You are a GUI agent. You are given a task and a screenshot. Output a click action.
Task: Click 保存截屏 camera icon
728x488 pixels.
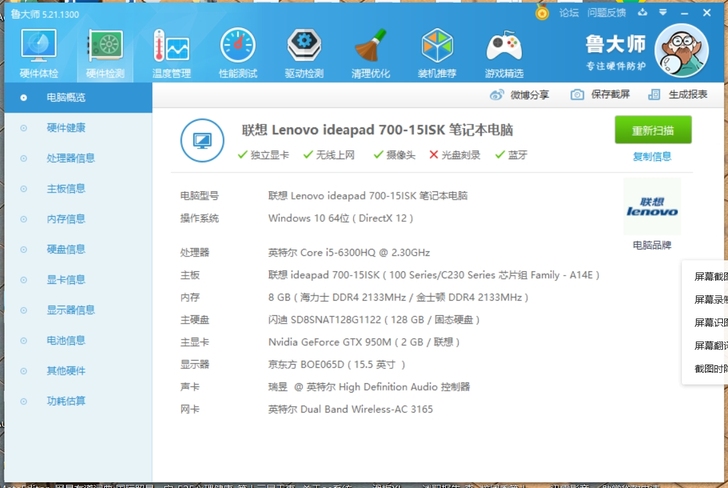pyautogui.click(x=577, y=95)
